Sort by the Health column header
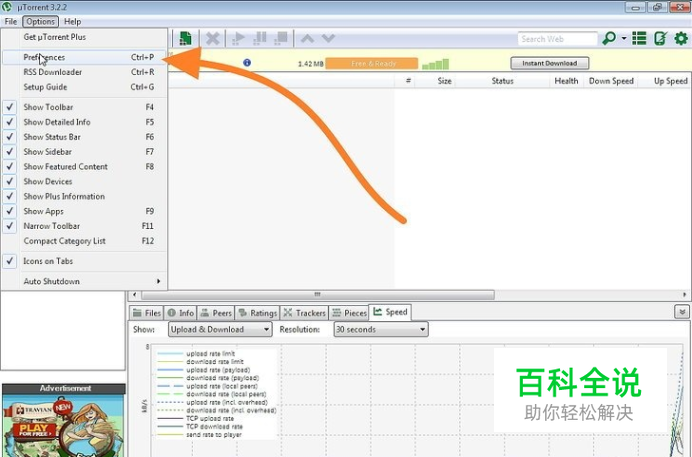Image resolution: width=692 pixels, height=457 pixels. pos(566,81)
